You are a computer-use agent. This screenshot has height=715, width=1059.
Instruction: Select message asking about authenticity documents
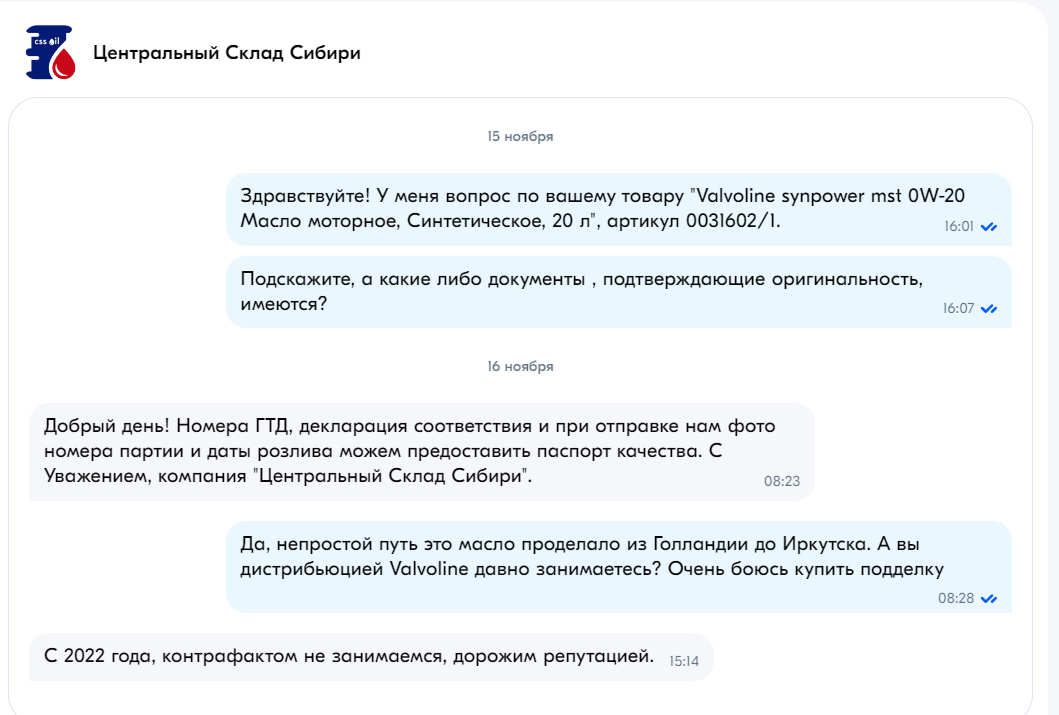[x=619, y=292]
